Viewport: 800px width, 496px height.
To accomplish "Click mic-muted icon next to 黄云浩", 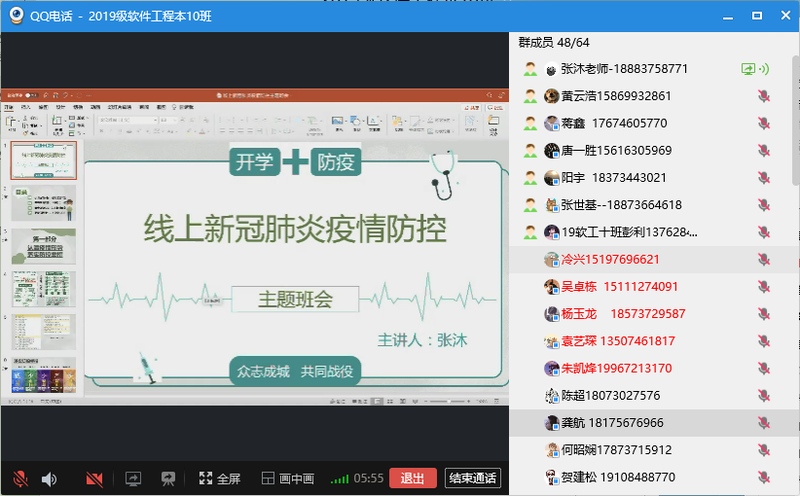I will (764, 96).
